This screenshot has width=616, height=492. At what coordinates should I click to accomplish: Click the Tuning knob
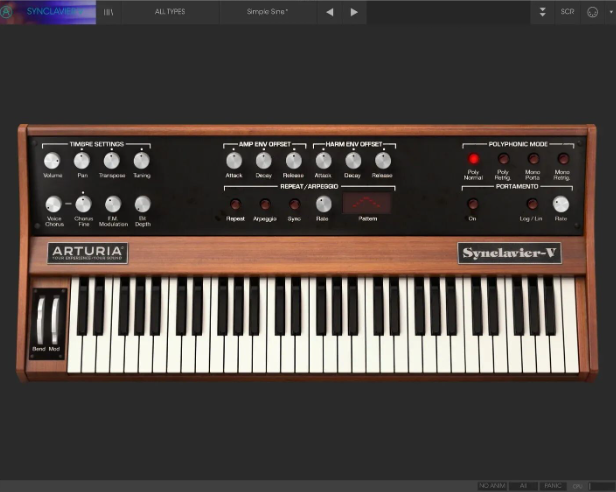141,161
